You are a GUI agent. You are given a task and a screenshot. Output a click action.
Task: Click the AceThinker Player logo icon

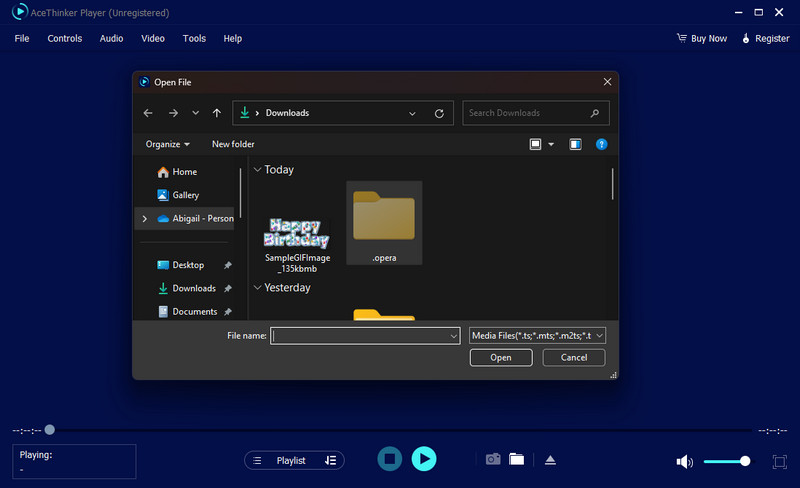[x=19, y=12]
